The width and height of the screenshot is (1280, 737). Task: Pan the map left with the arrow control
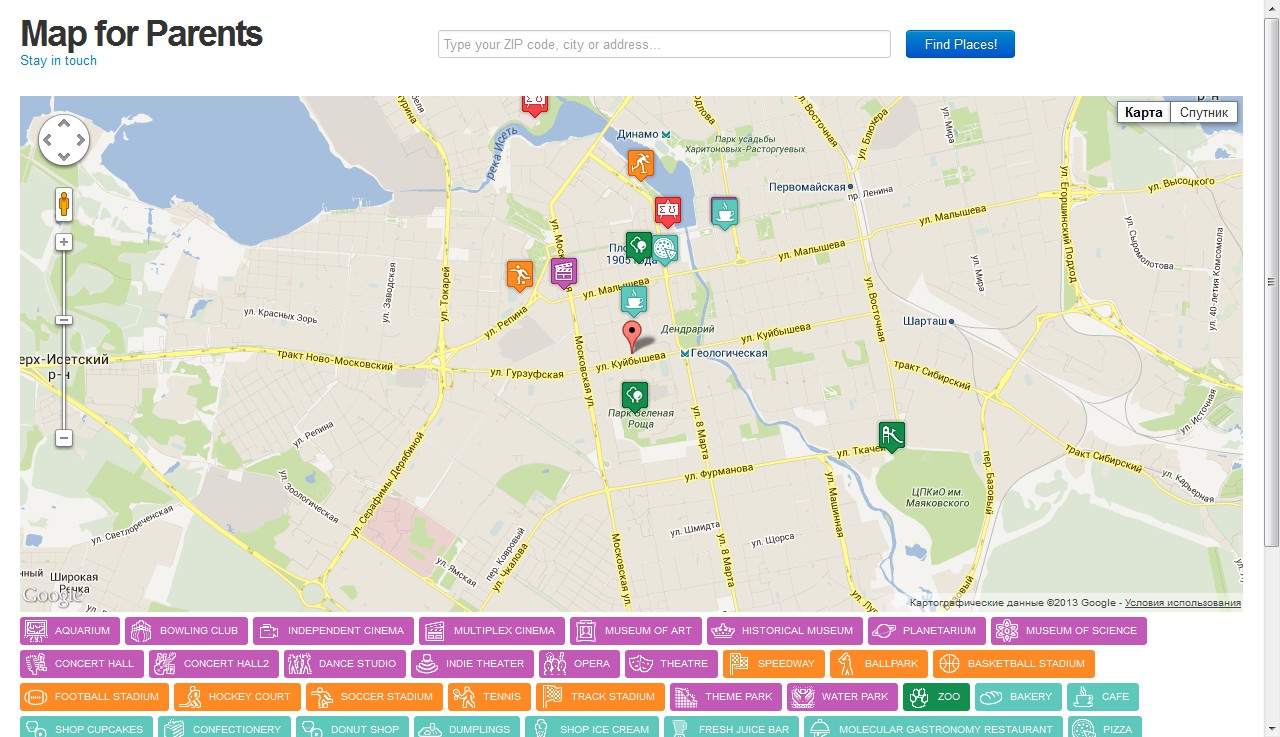click(47, 141)
